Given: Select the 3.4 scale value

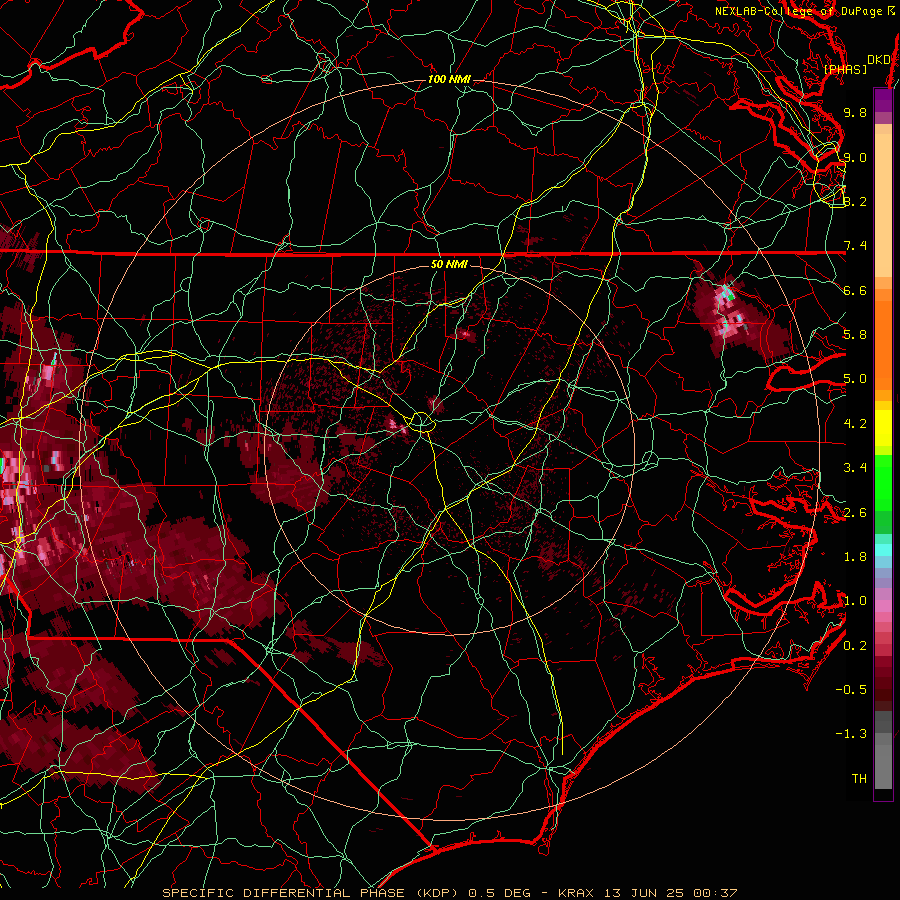Looking at the screenshot, I should (x=855, y=468).
